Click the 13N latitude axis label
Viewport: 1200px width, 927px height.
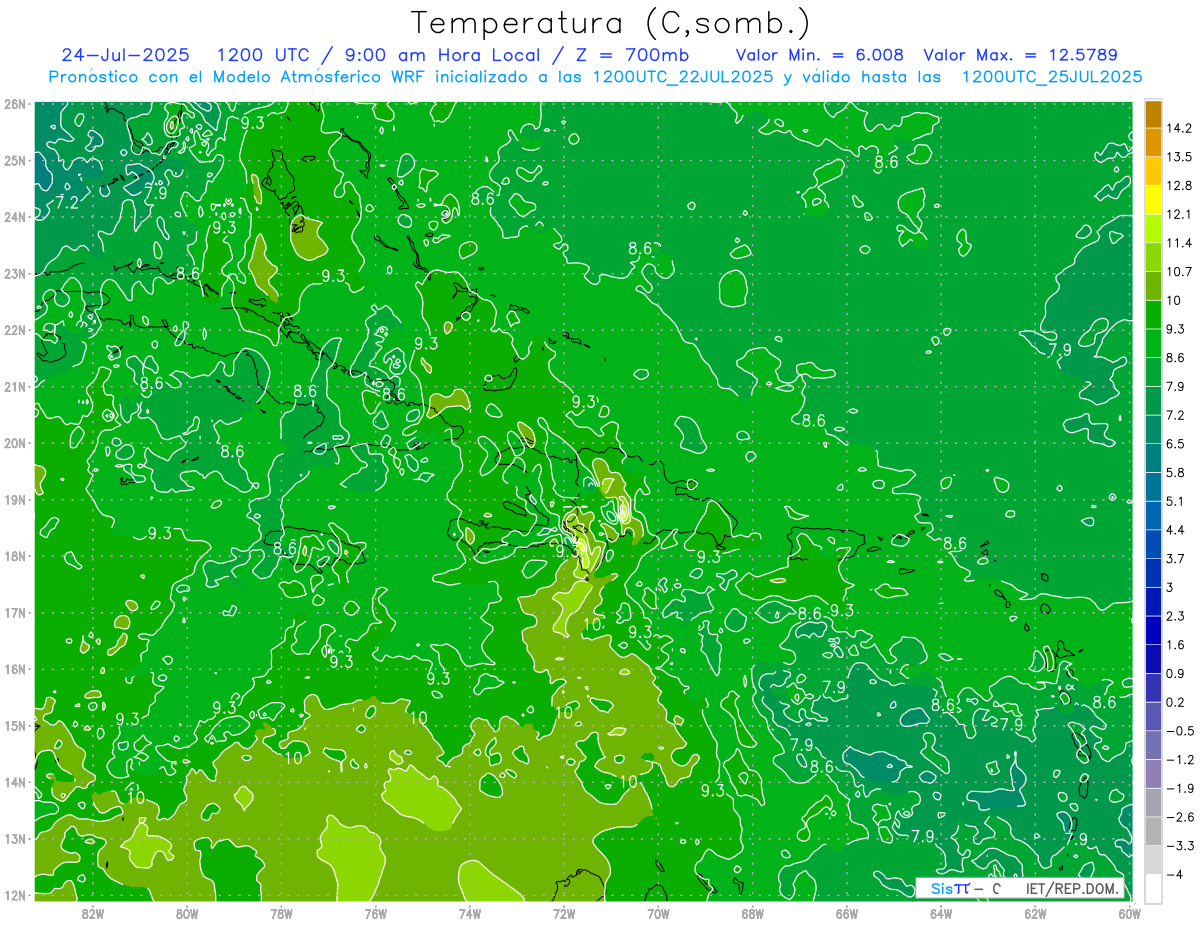click(x=15, y=838)
